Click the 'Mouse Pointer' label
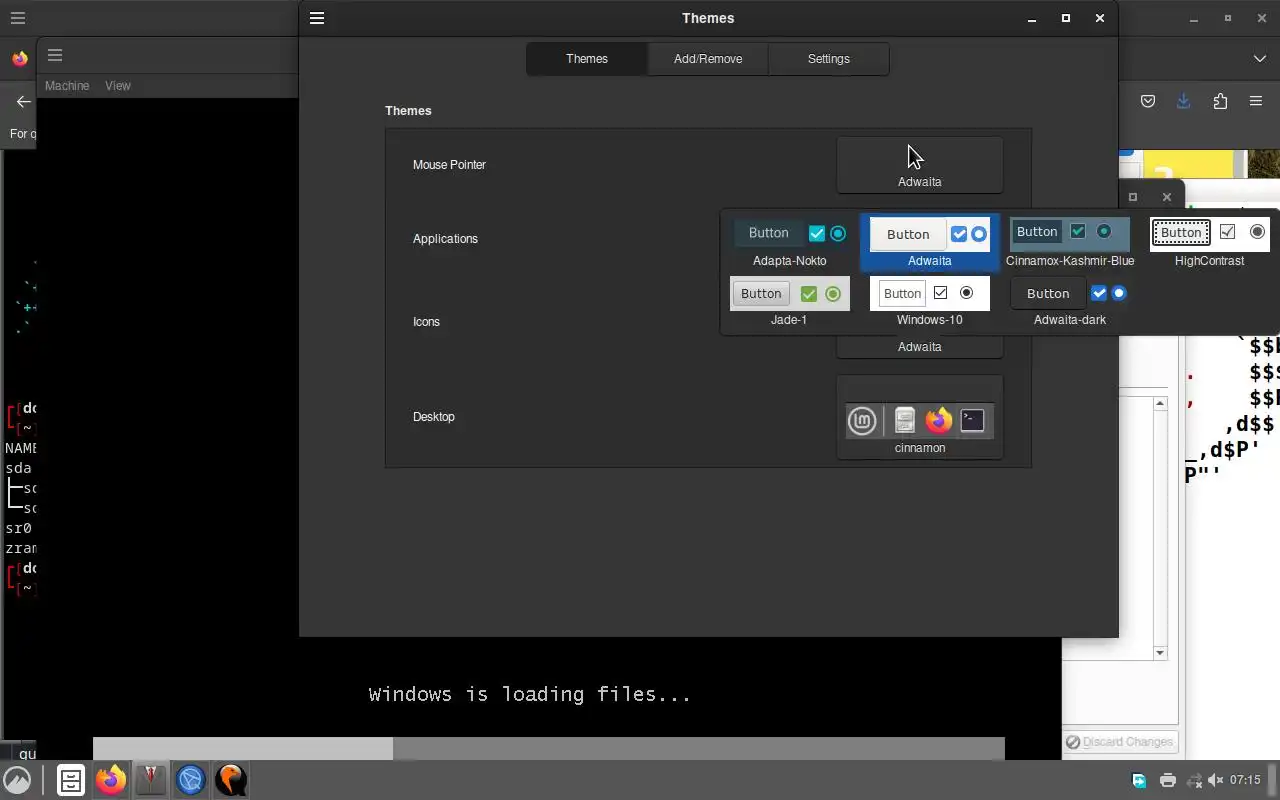Image resolution: width=1280 pixels, height=800 pixels. [449, 165]
